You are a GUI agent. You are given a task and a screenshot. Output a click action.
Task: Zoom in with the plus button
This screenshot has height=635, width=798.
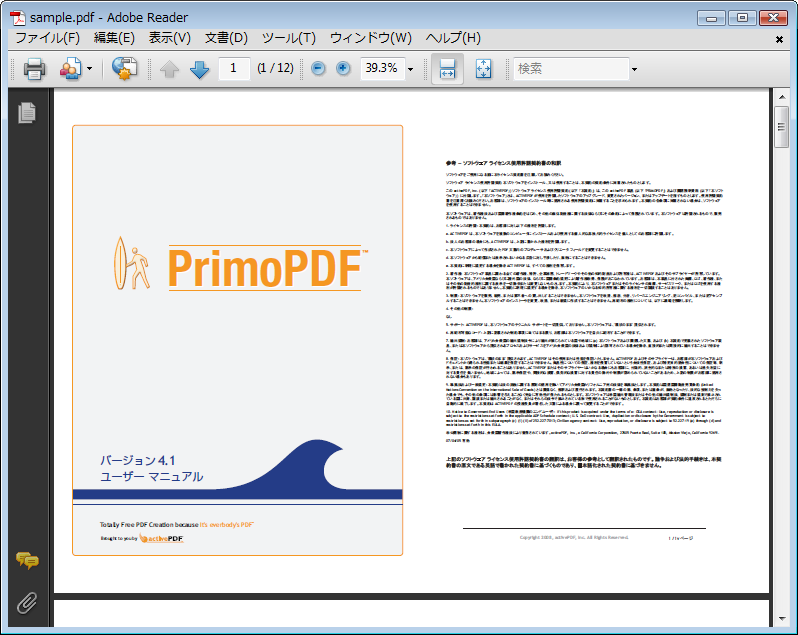[344, 68]
